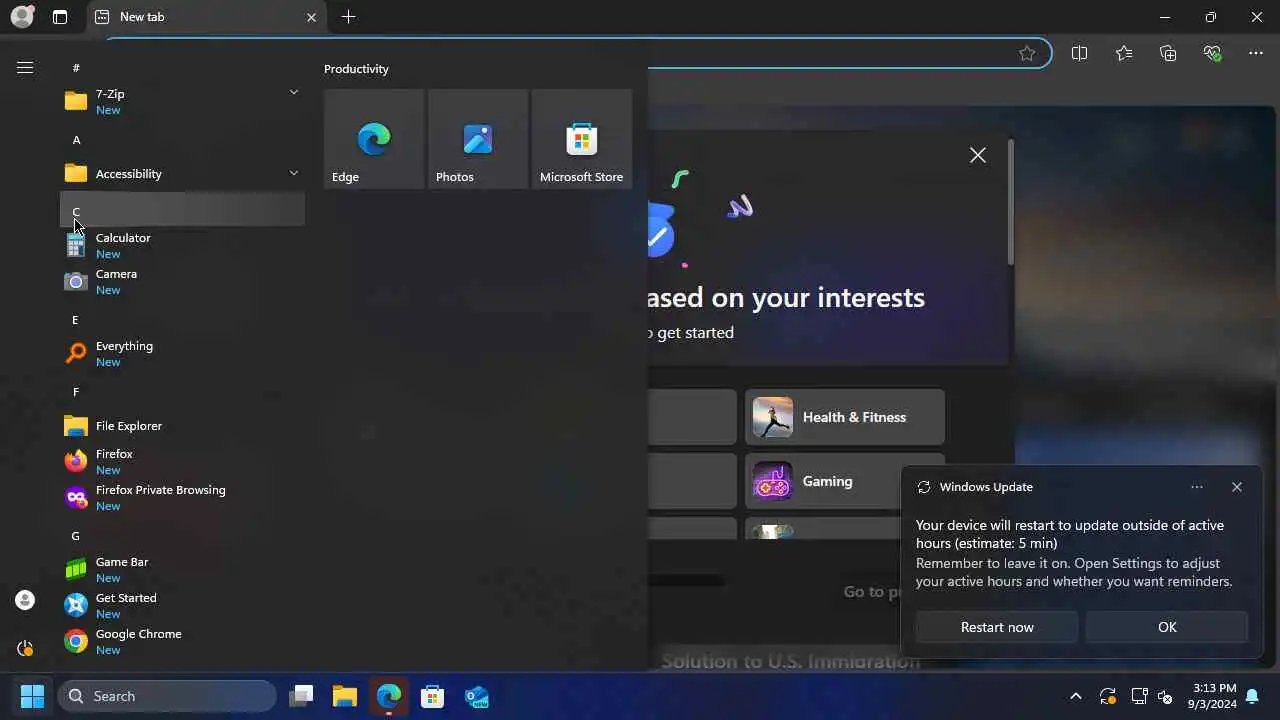This screenshot has height=720, width=1280.
Task: Open the taskbar clock and date
Action: [x=1214, y=696]
